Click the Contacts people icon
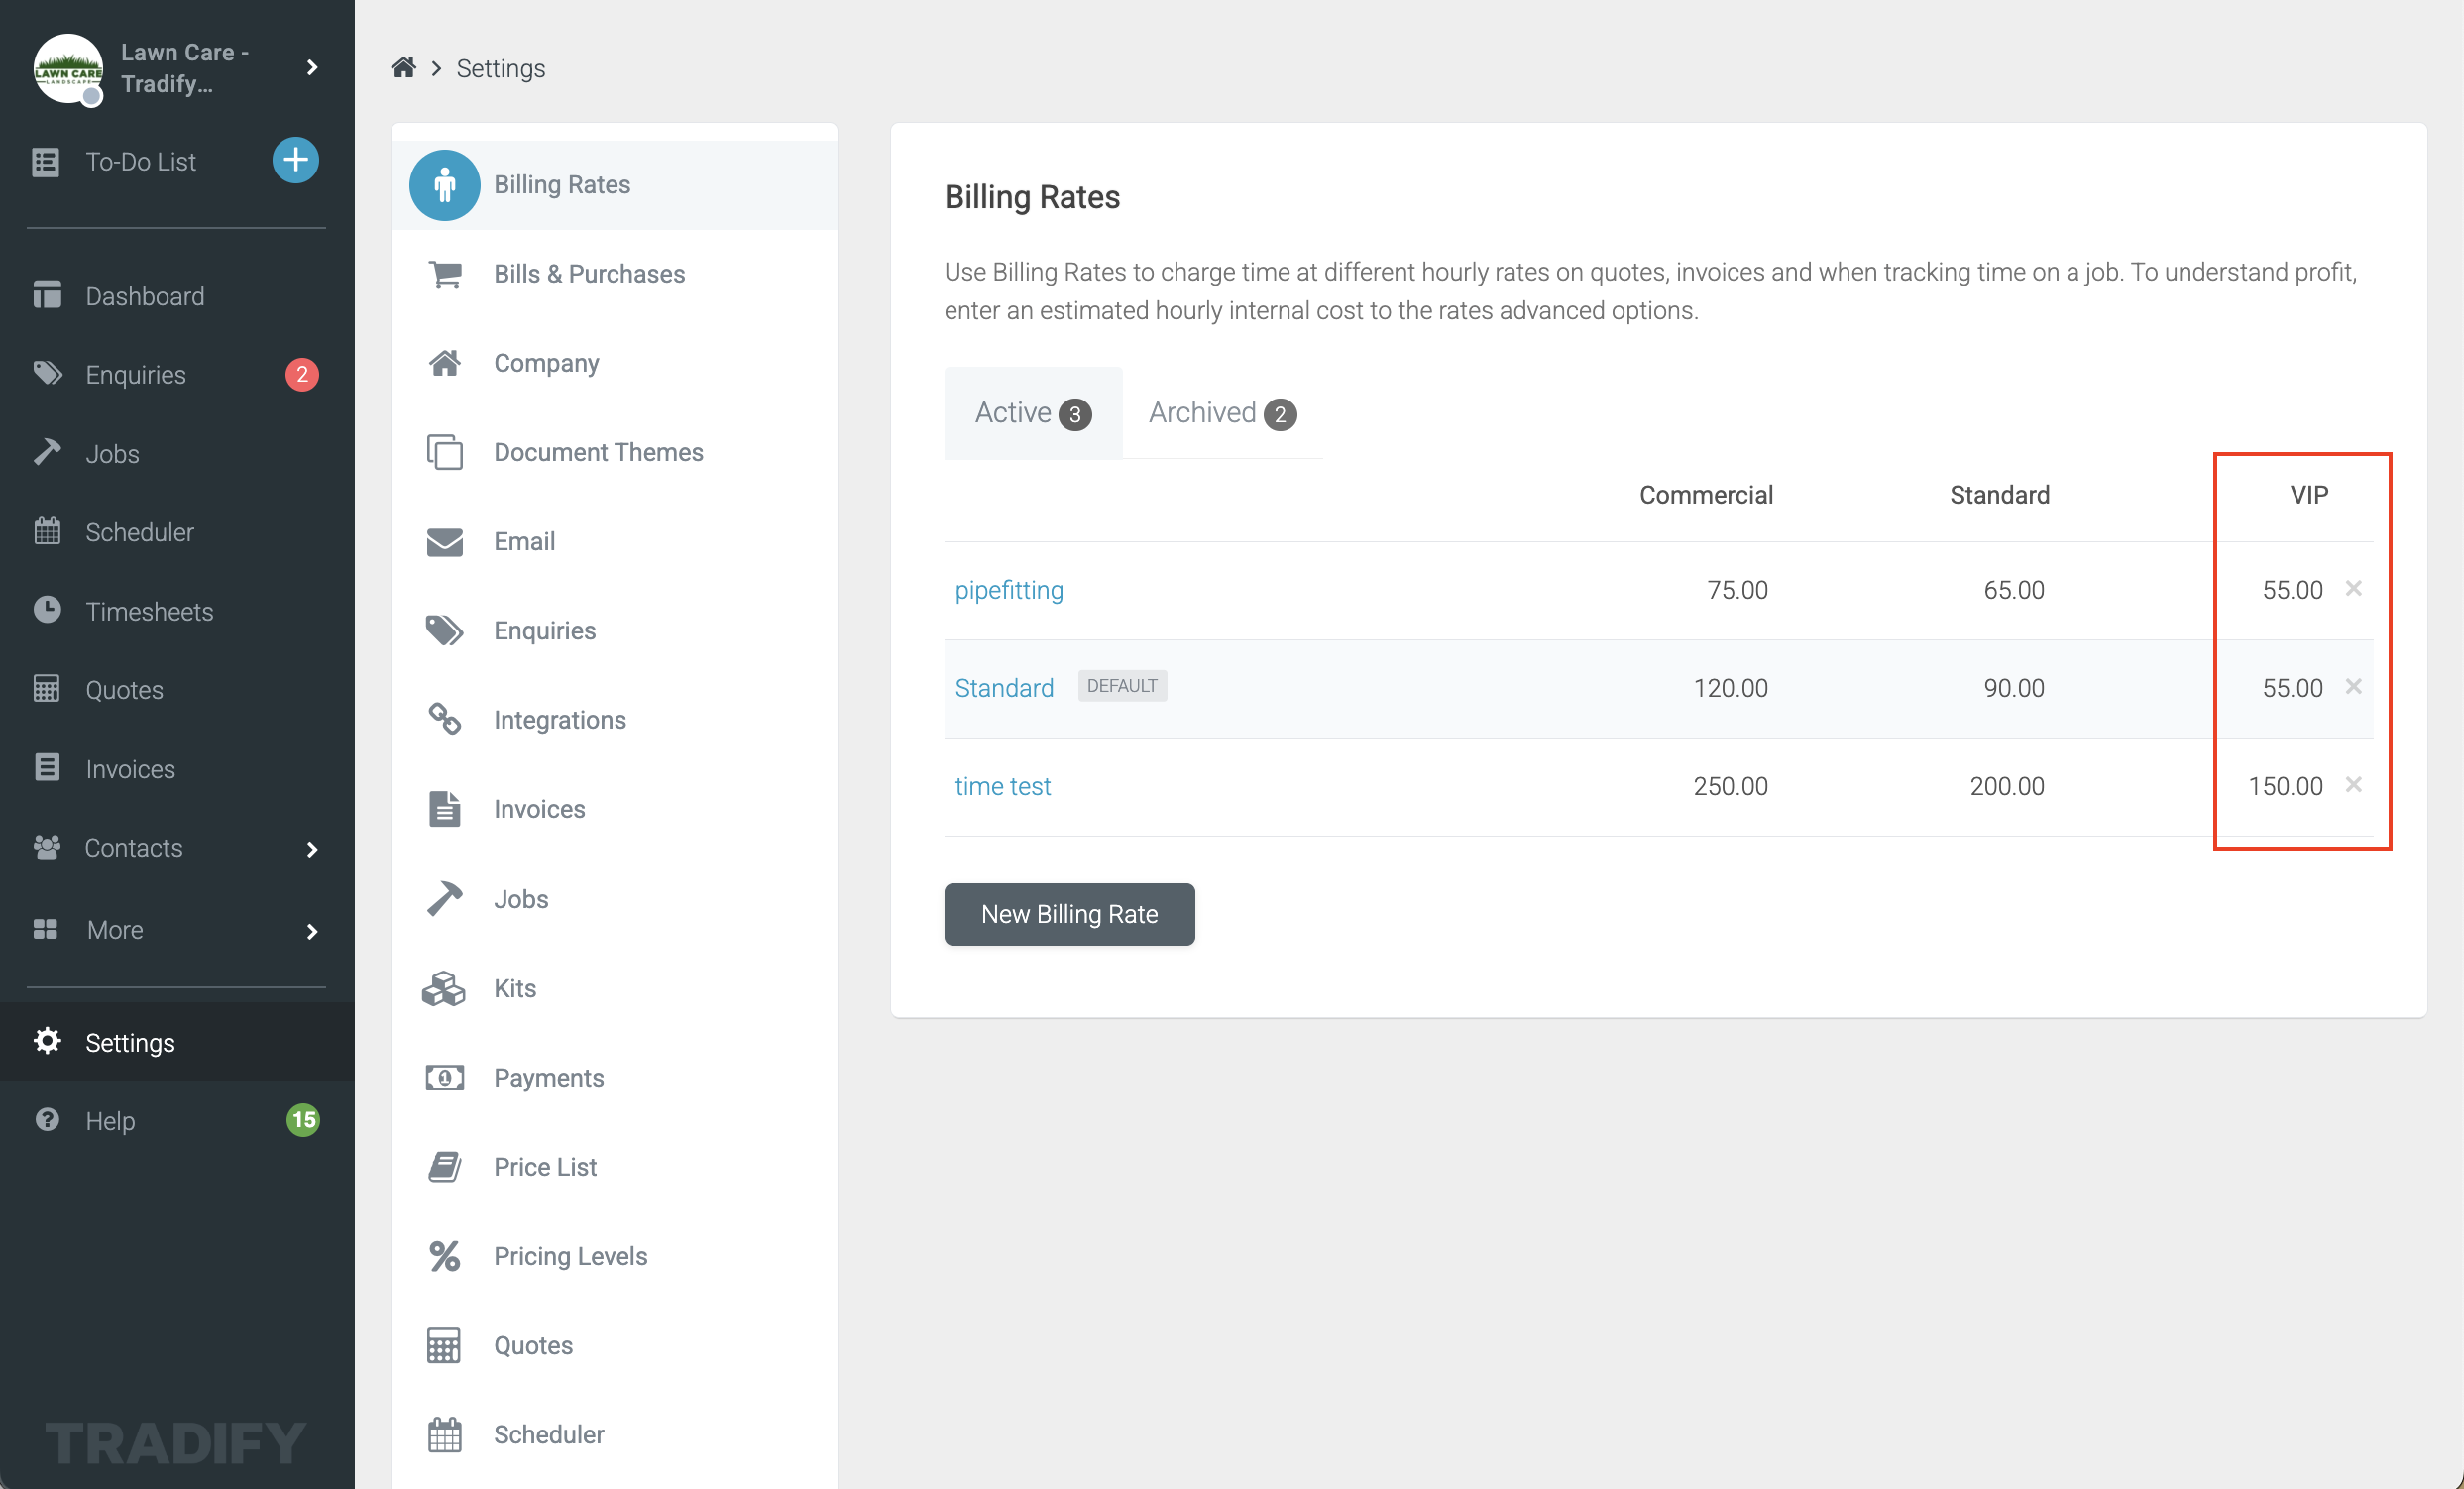This screenshot has width=2464, height=1489. [47, 847]
